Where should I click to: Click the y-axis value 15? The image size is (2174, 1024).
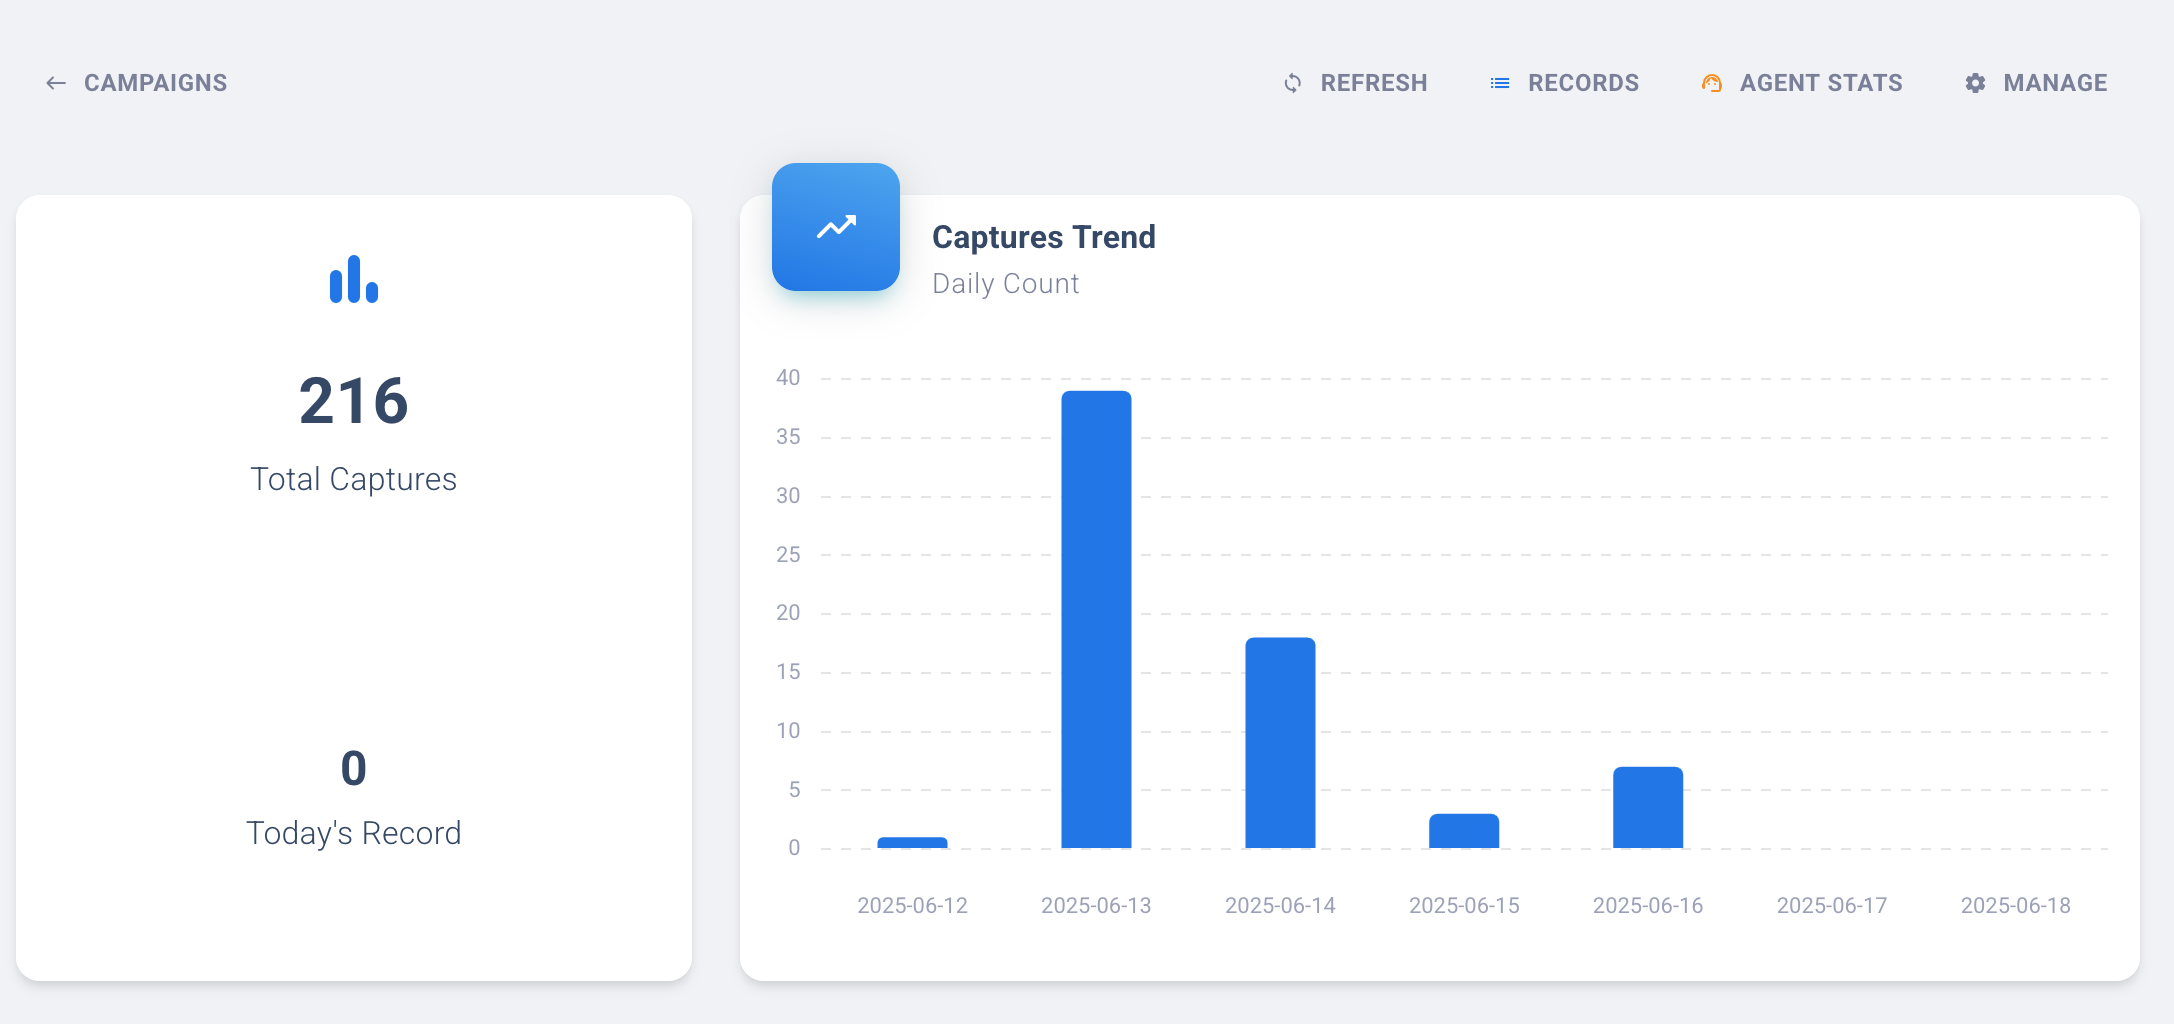tap(788, 672)
